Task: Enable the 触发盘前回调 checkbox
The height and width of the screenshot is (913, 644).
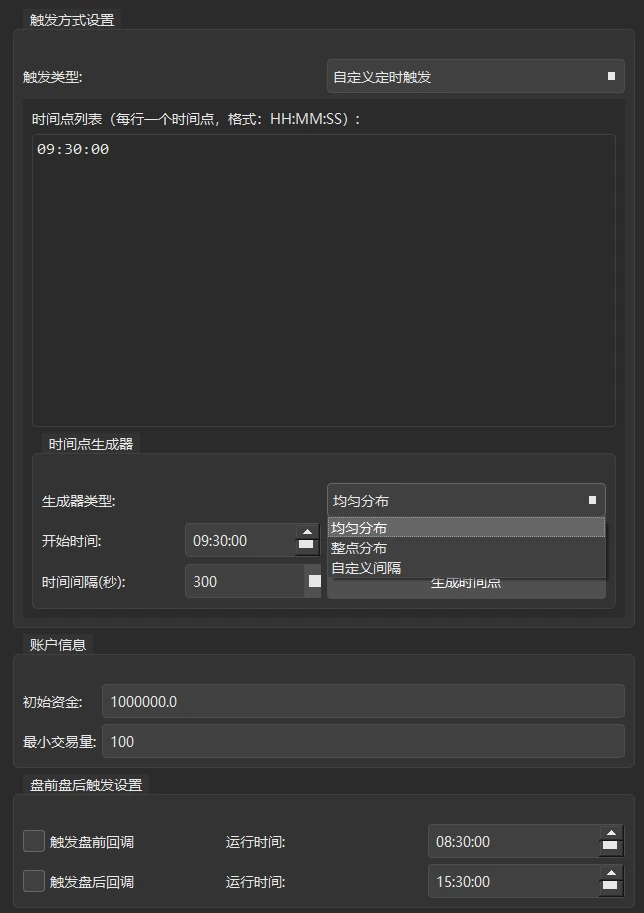Action: (34, 841)
